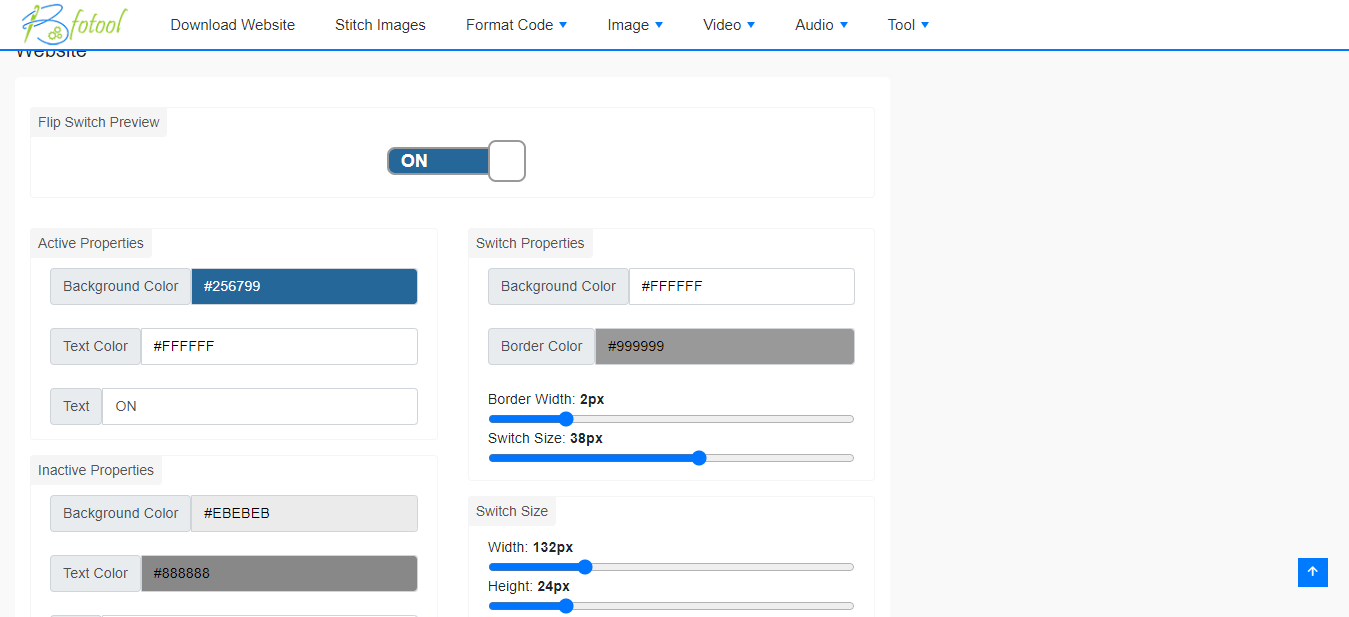
Task: Click the switch Background Color field #FFFFFF
Action: (x=741, y=286)
